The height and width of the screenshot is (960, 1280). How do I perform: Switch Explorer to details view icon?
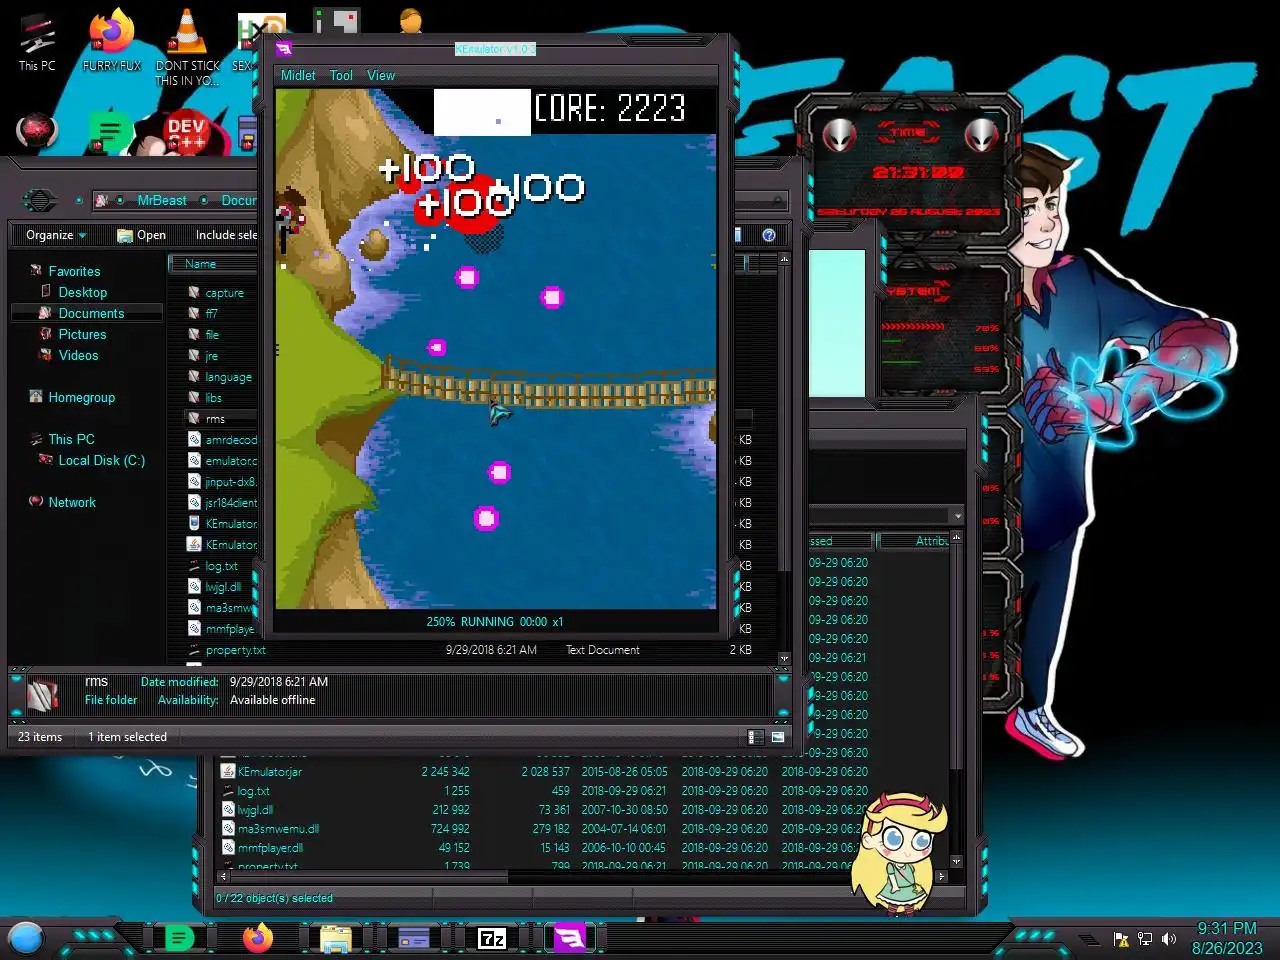click(x=756, y=737)
